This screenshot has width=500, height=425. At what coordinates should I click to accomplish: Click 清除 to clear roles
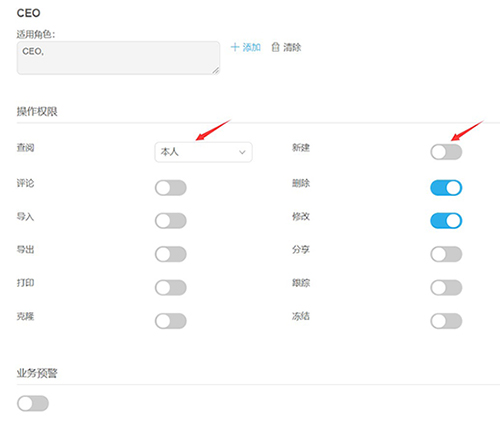click(292, 47)
